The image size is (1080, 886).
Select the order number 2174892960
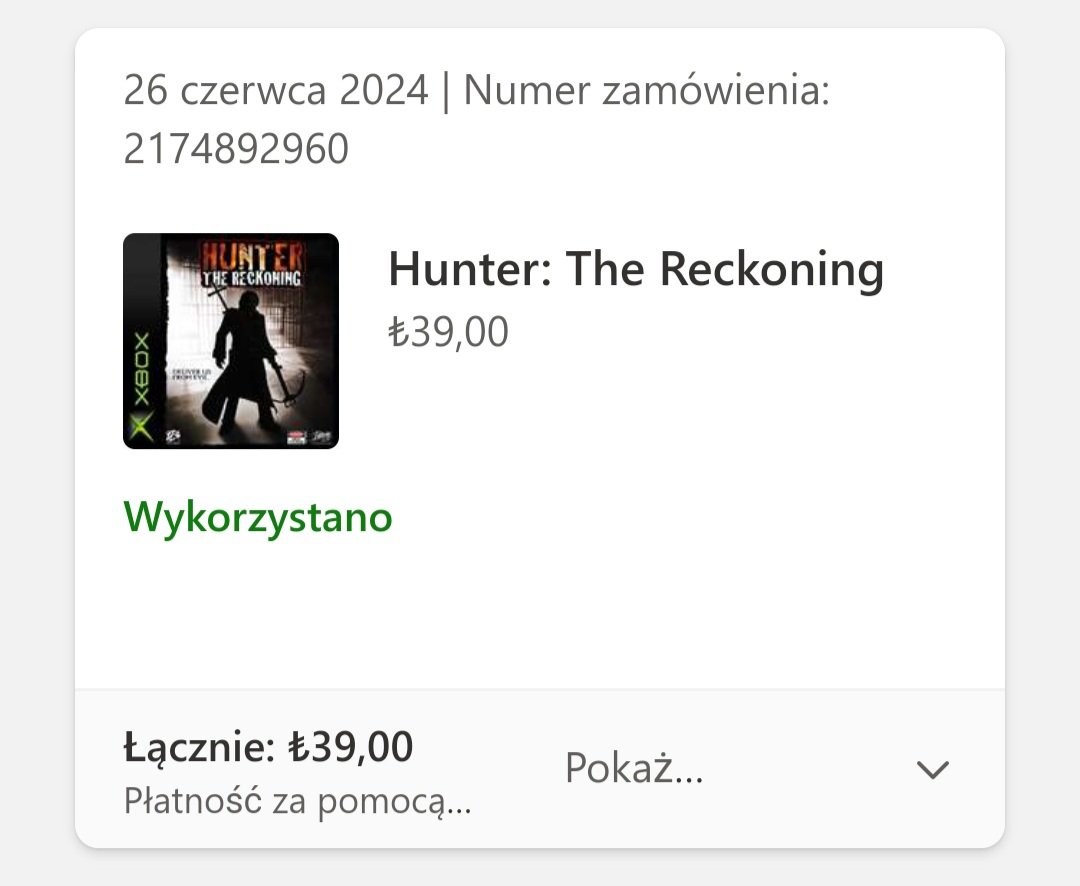(x=236, y=149)
